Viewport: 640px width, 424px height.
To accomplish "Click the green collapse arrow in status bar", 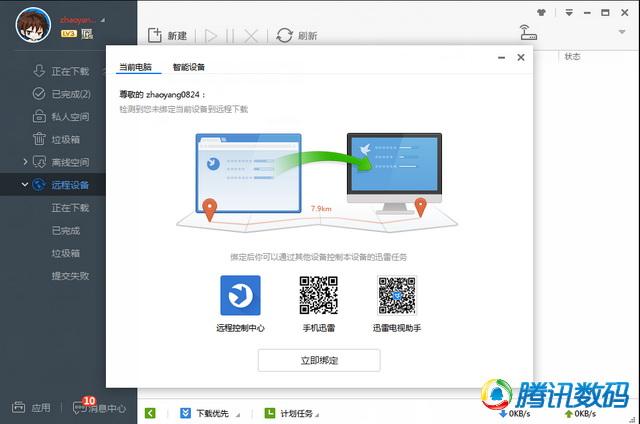I will point(150,413).
